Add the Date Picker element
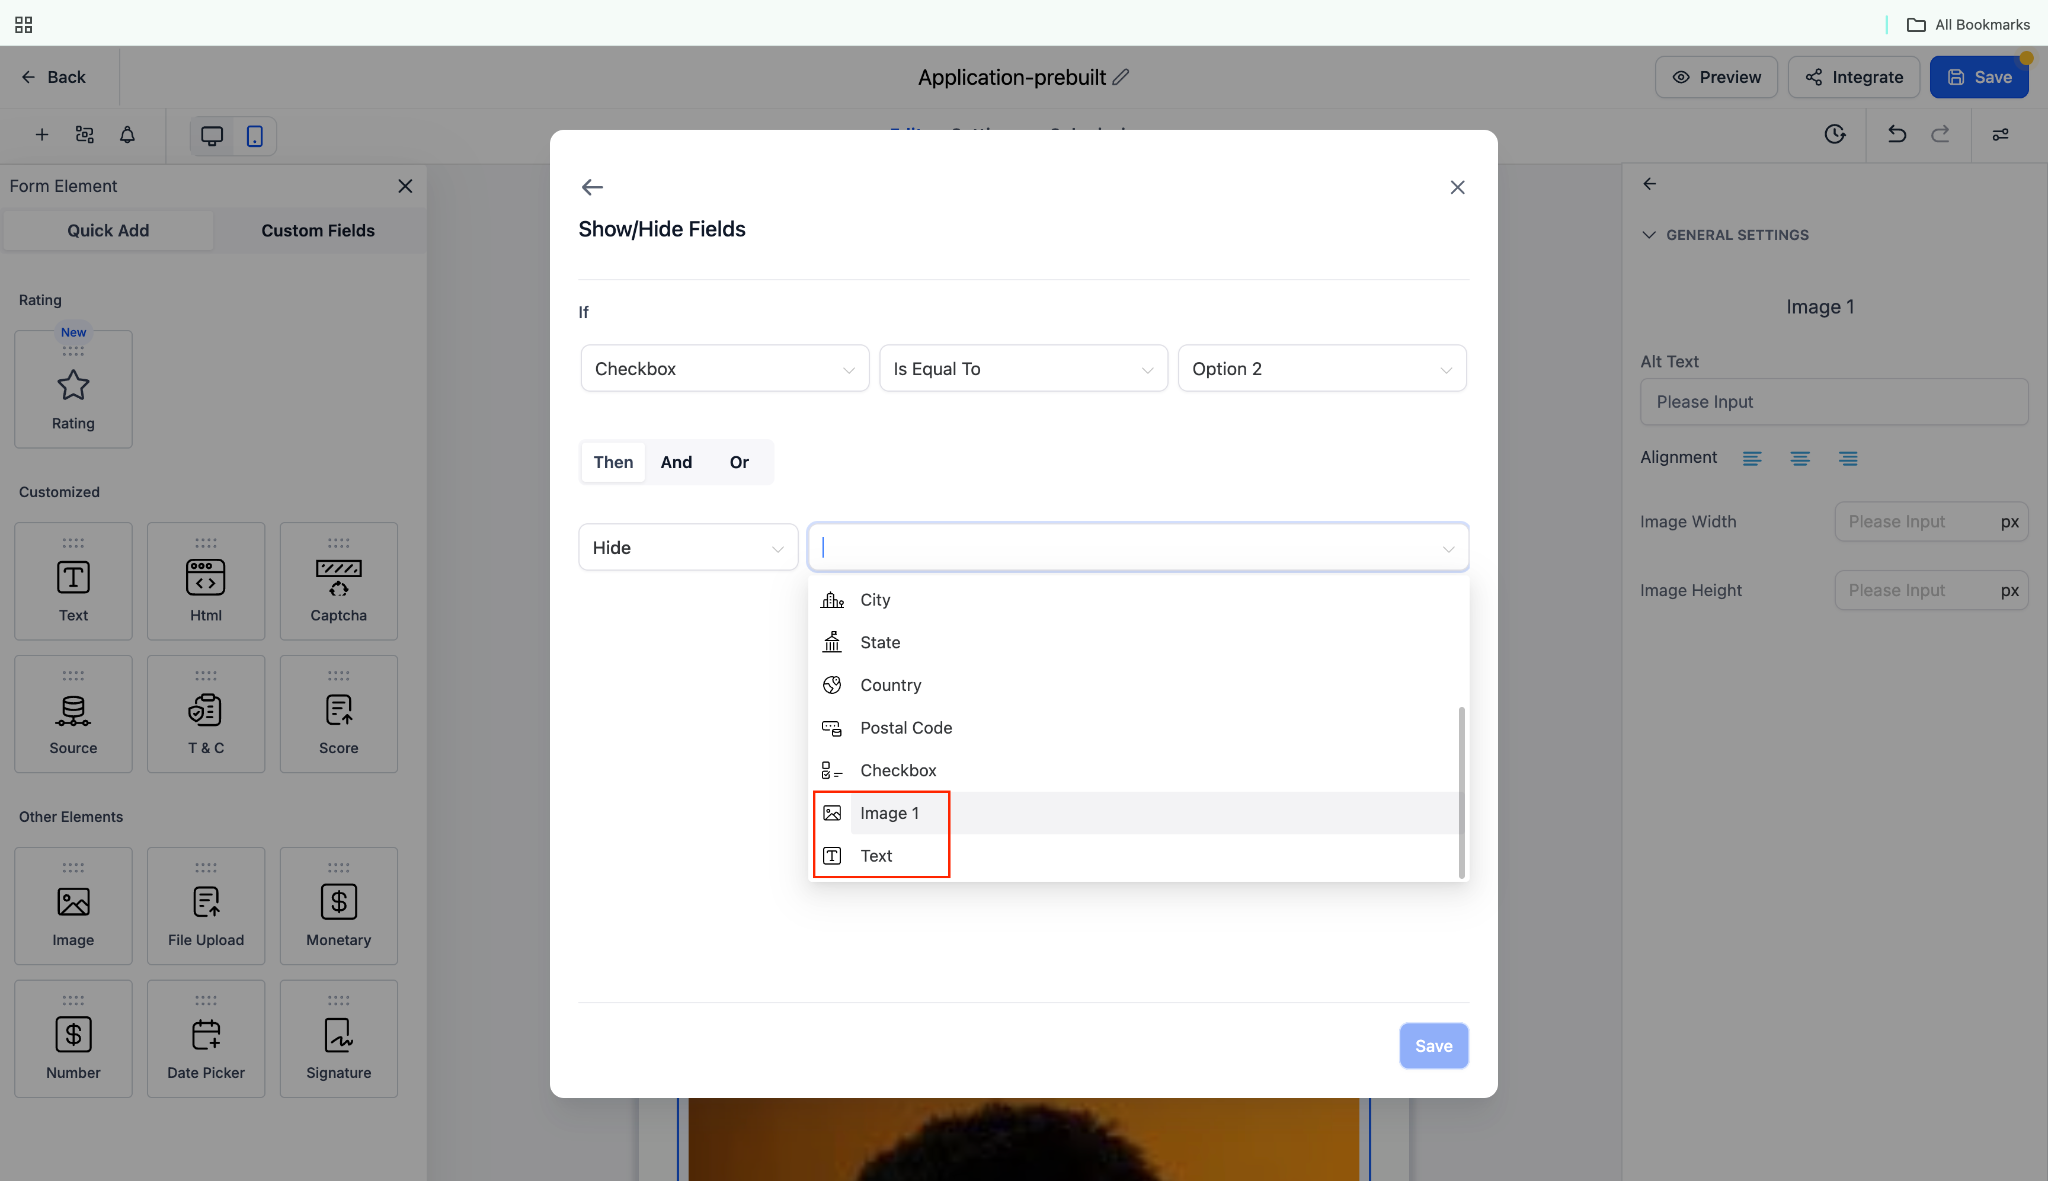 pos(206,1039)
